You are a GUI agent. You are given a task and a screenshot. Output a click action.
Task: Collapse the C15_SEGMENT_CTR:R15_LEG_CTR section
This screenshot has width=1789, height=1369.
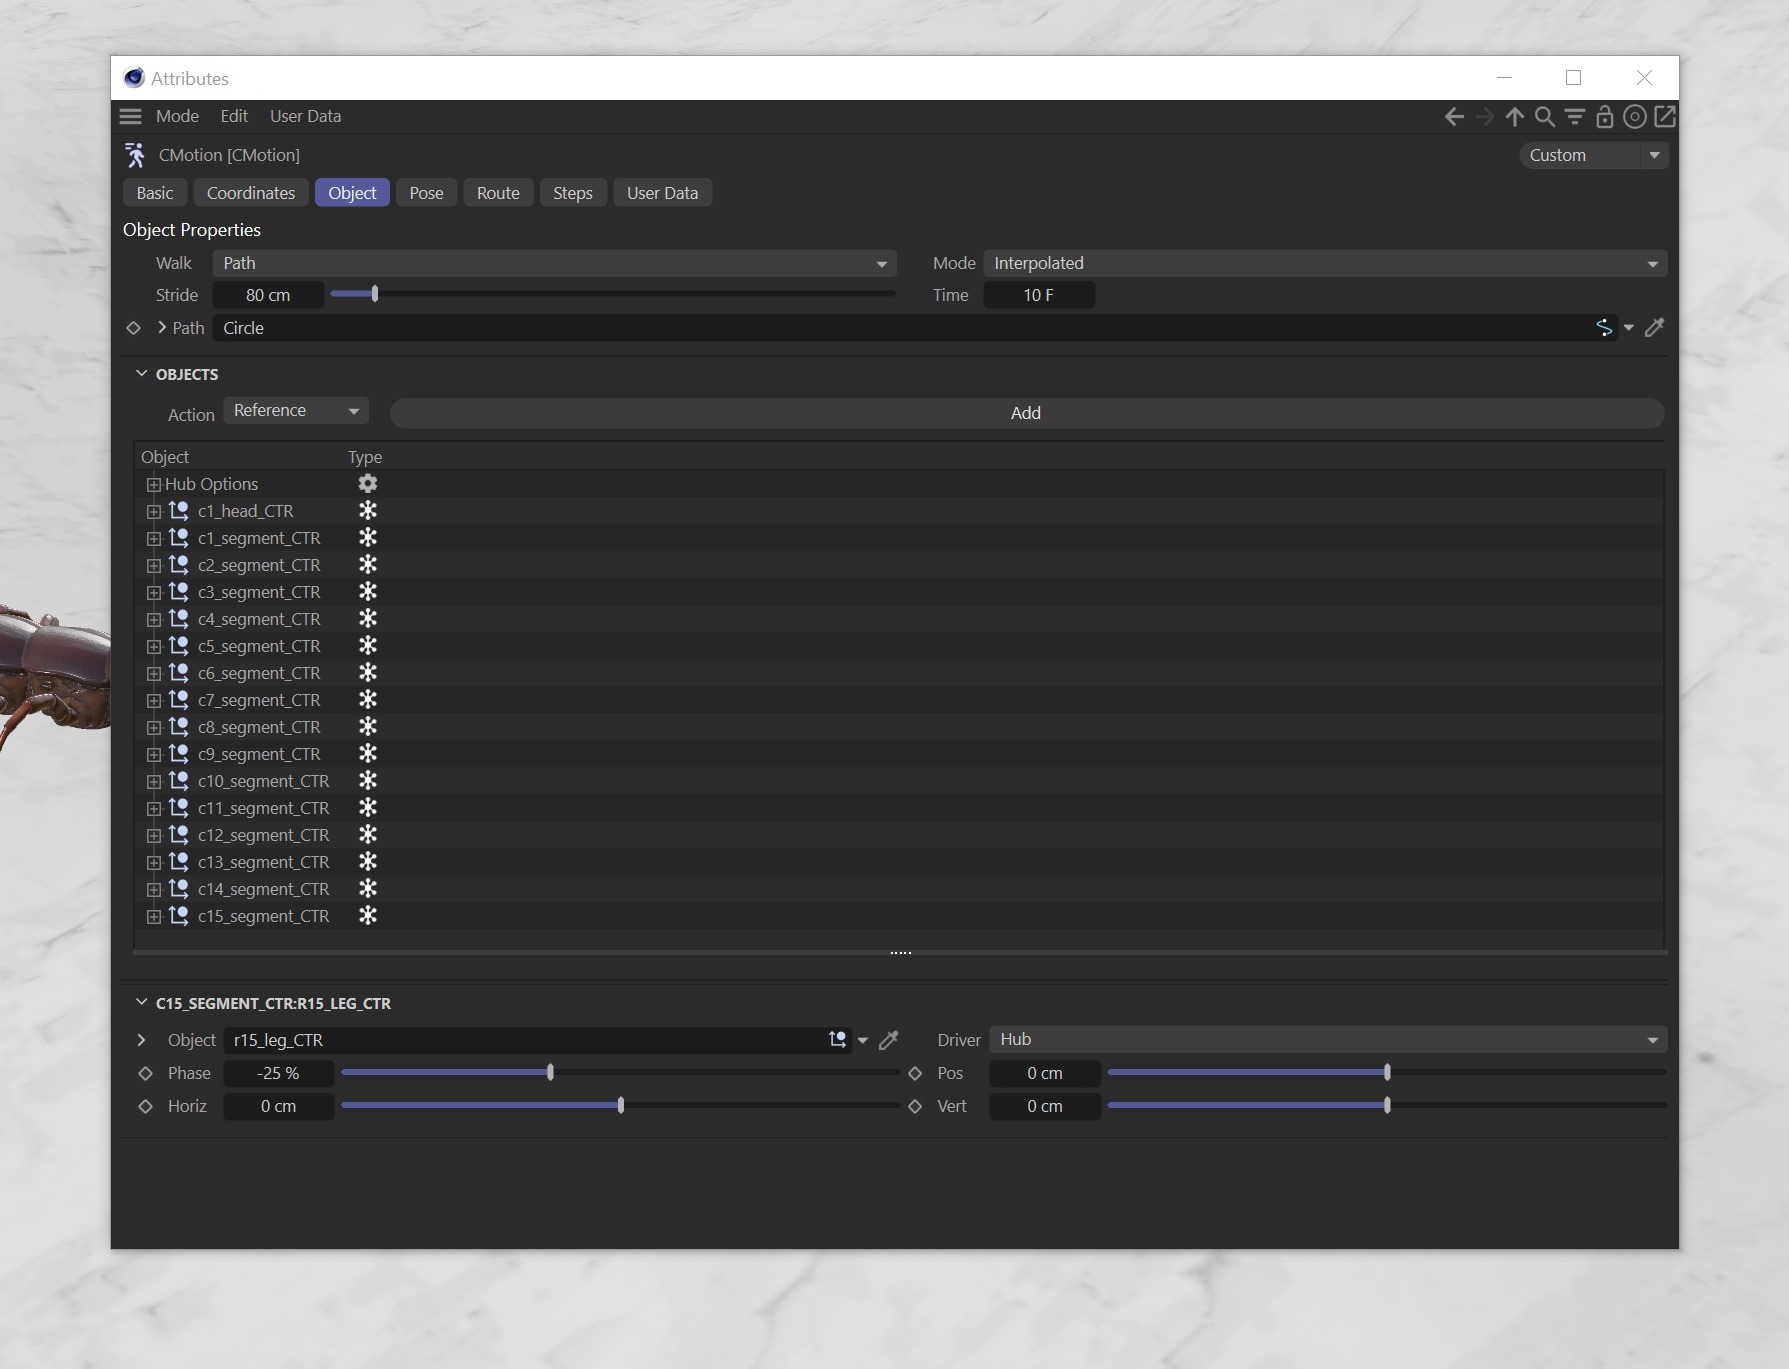[x=141, y=1002]
